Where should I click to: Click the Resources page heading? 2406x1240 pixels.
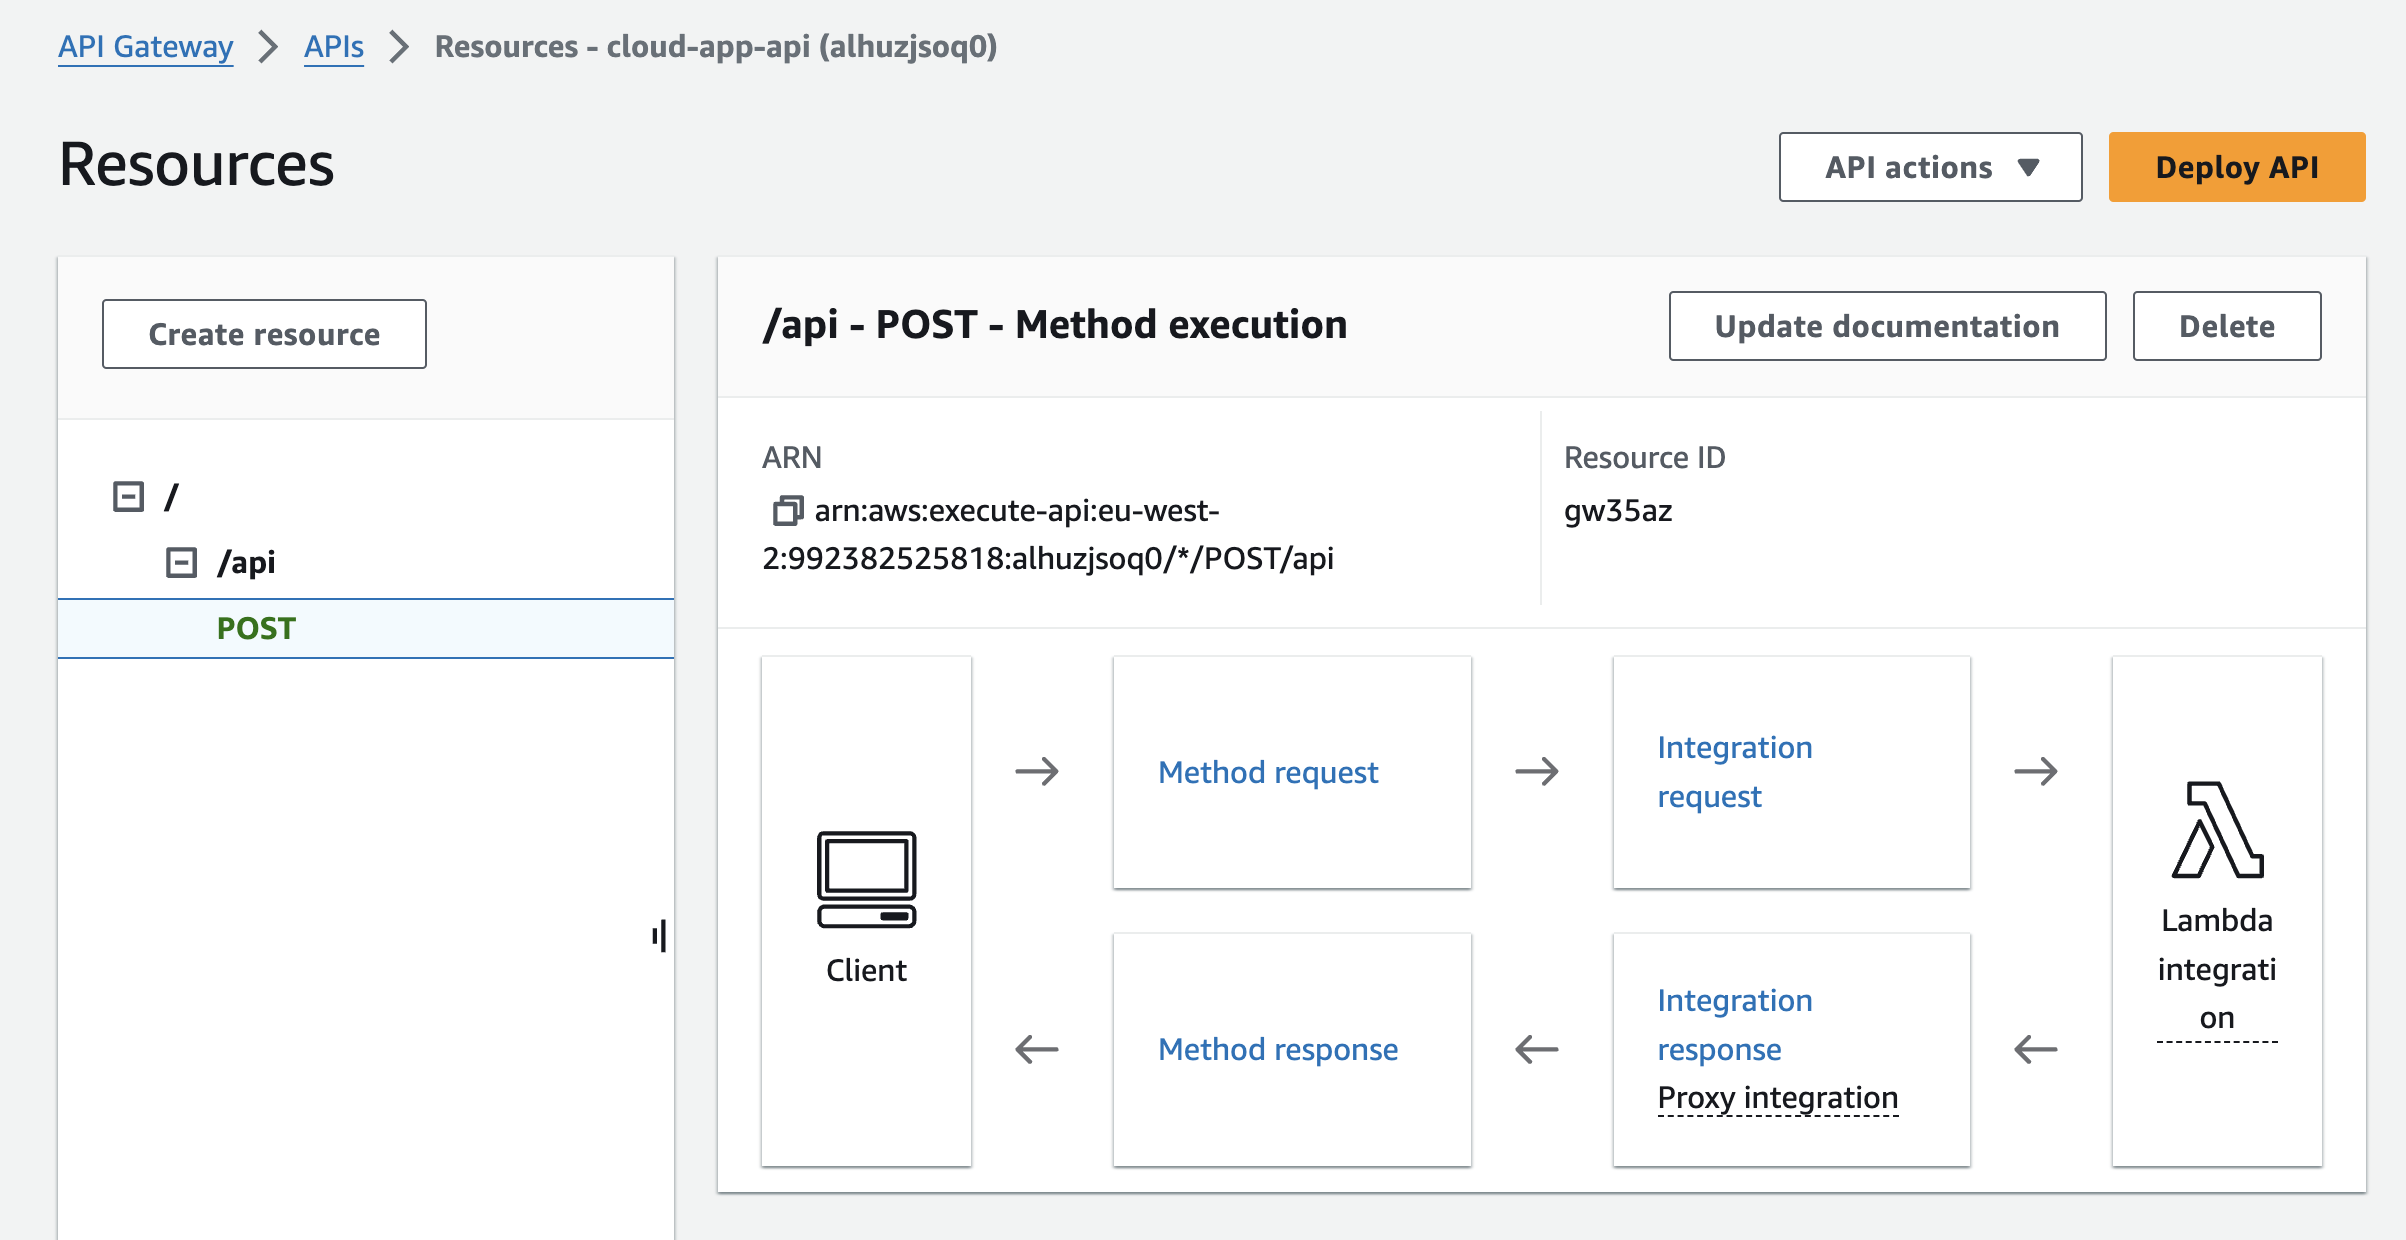click(197, 165)
